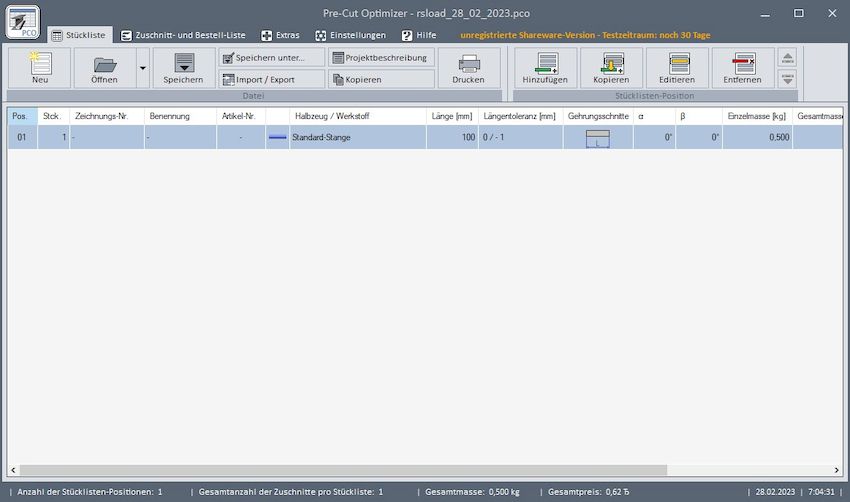Copy the position with Kopieren icon

click(x=611, y=68)
